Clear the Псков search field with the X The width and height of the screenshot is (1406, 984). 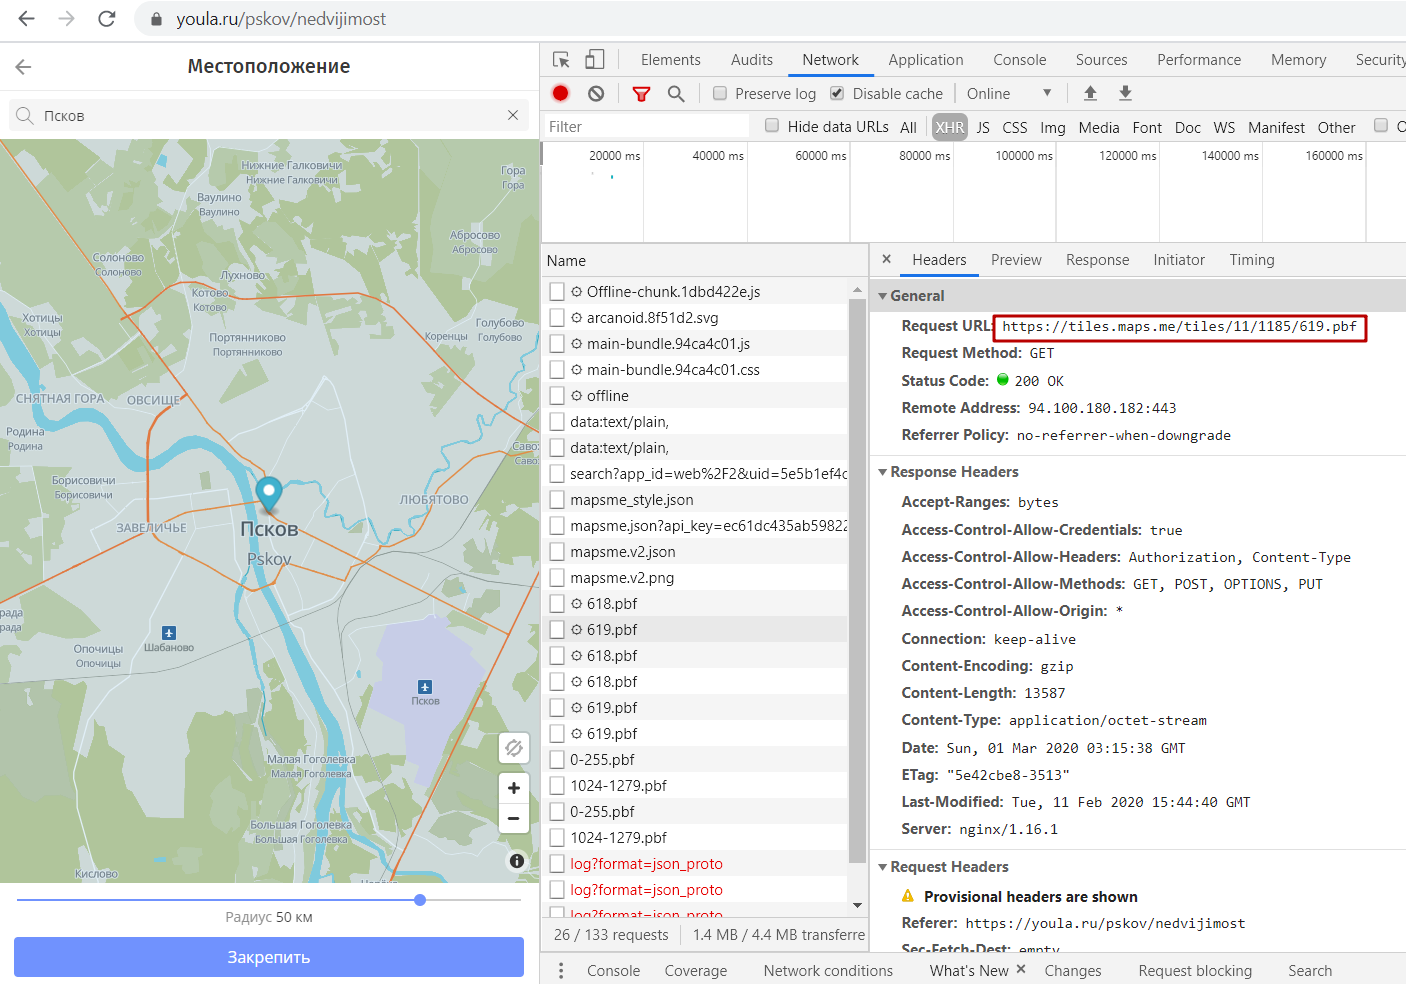click(513, 115)
